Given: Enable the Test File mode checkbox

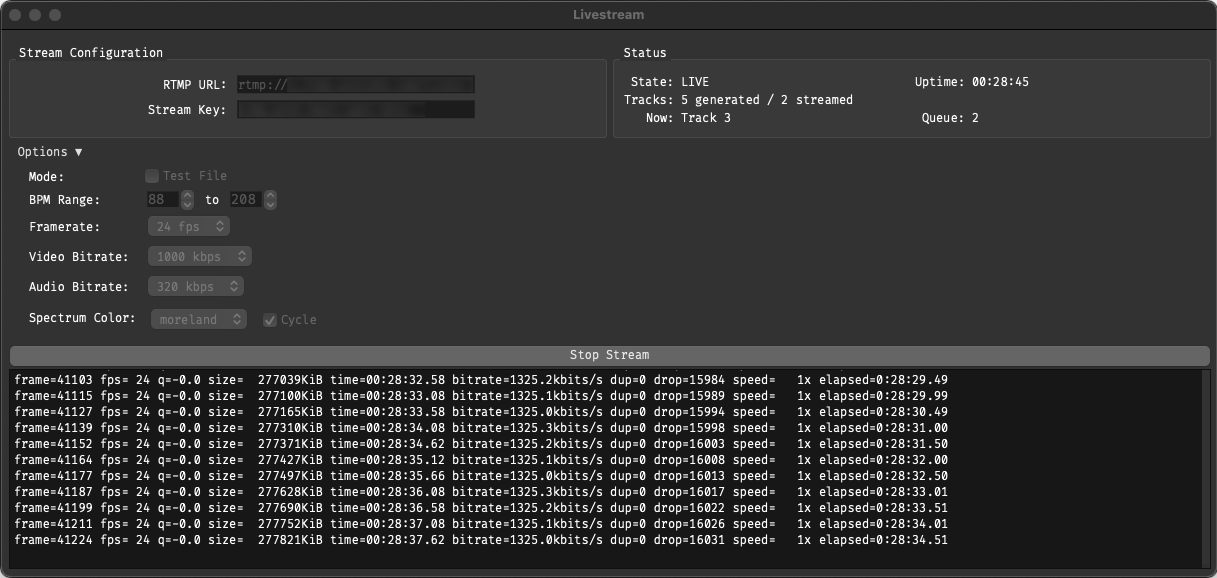Looking at the screenshot, I should tap(153, 176).
